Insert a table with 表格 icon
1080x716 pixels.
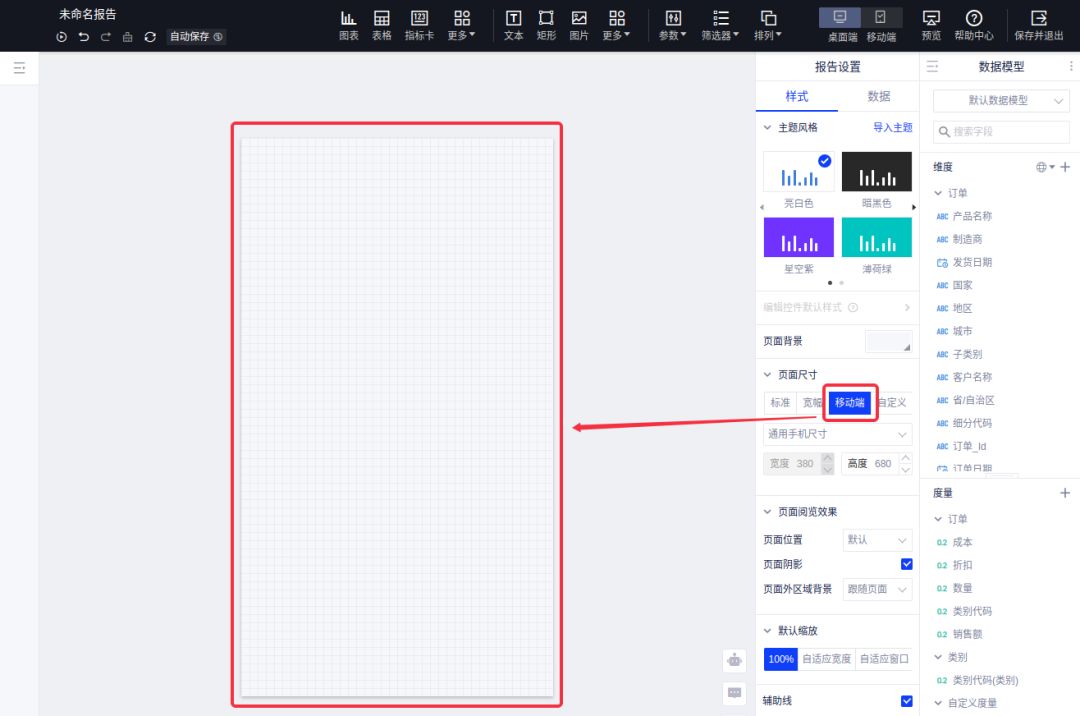coord(382,25)
